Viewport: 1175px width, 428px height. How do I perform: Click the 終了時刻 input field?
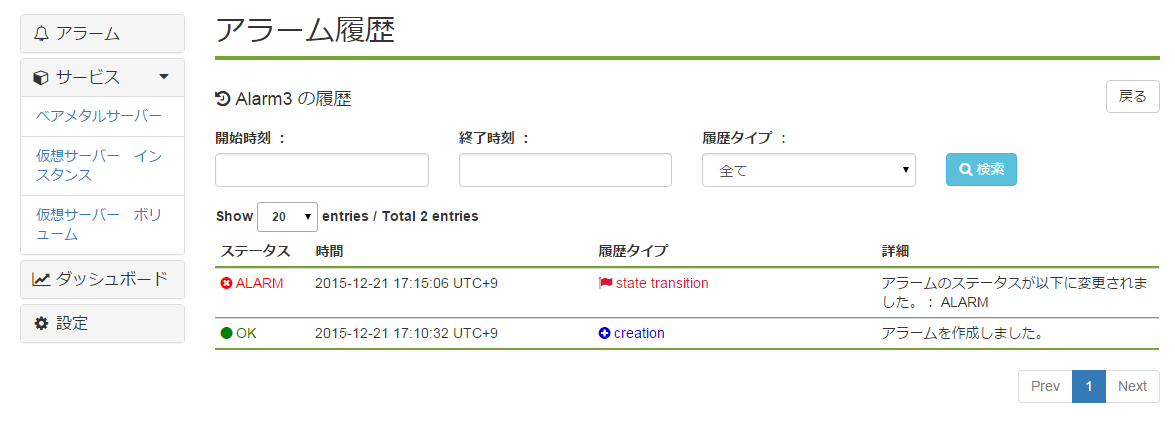[x=565, y=170]
